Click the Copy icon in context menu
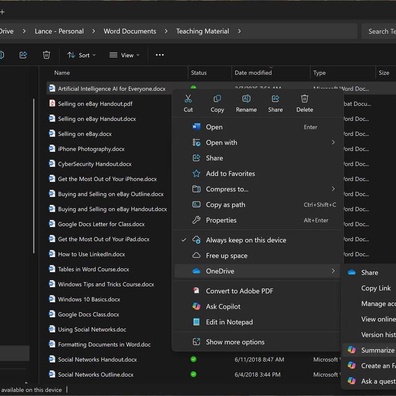Image resolution: width=396 pixels, height=396 pixels. click(x=217, y=99)
